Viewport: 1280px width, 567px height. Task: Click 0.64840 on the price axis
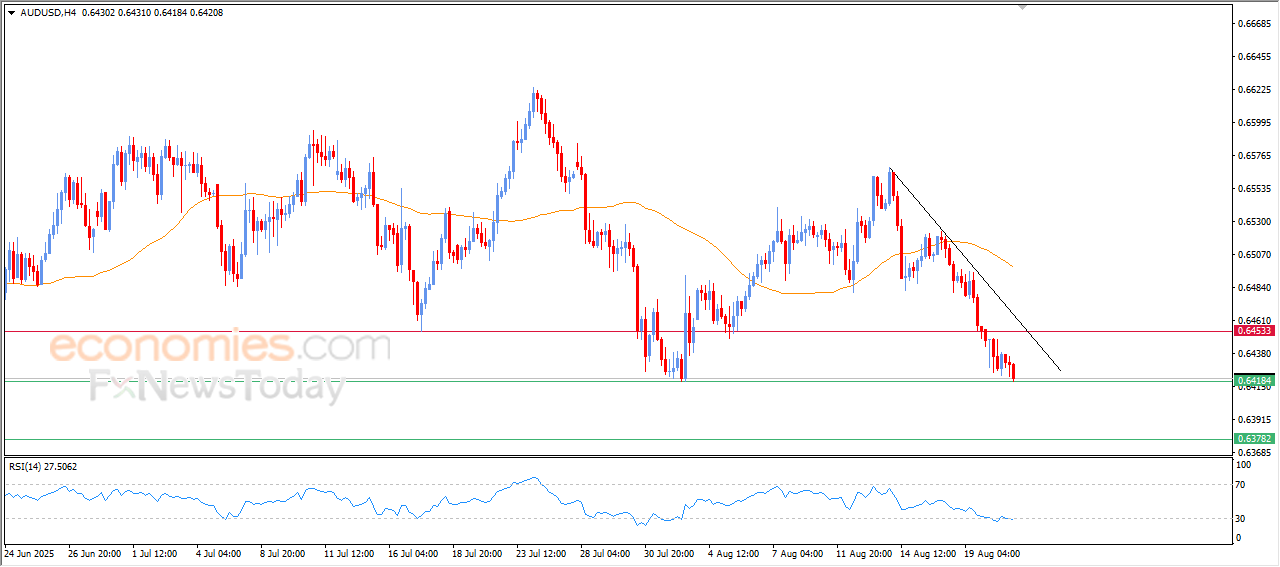tap(1254, 287)
